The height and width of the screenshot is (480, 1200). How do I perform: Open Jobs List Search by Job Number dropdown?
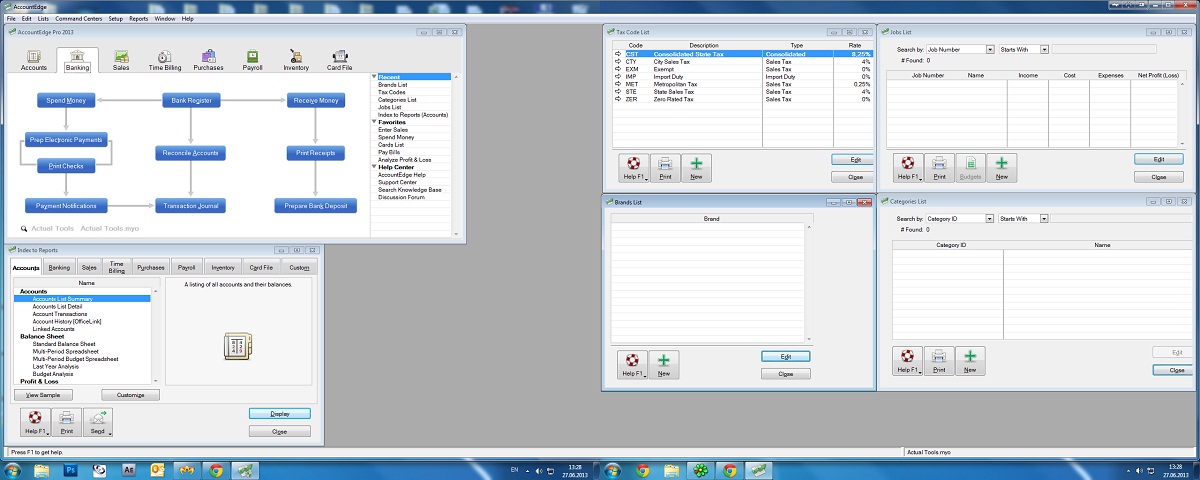tap(990, 49)
